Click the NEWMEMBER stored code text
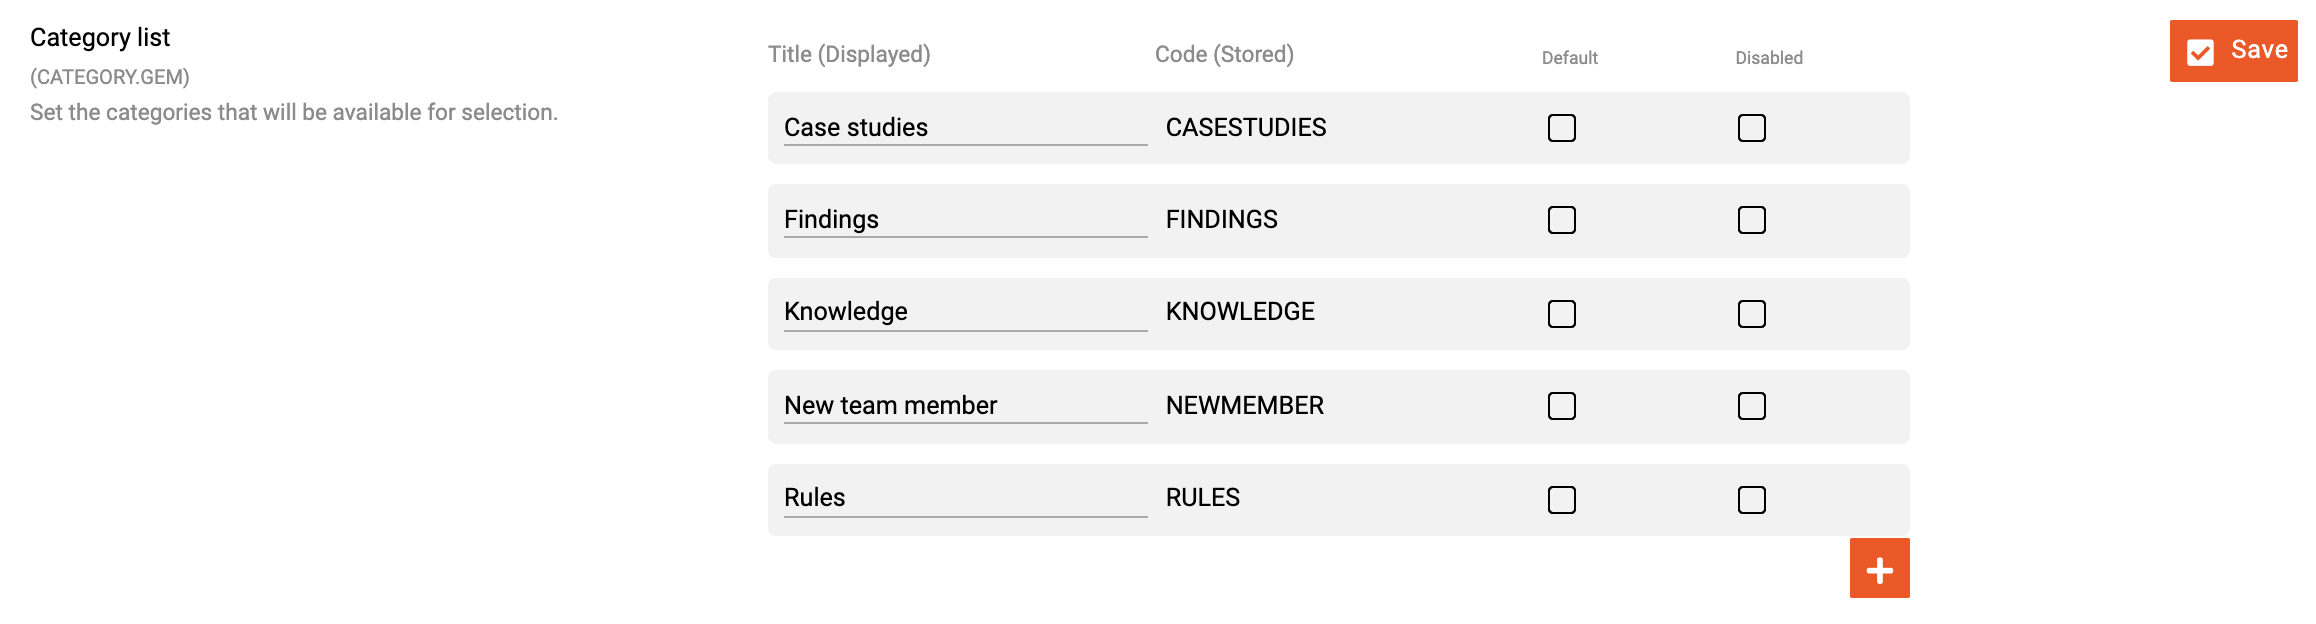Viewport: 2316px width, 624px height. pyautogui.click(x=1245, y=406)
